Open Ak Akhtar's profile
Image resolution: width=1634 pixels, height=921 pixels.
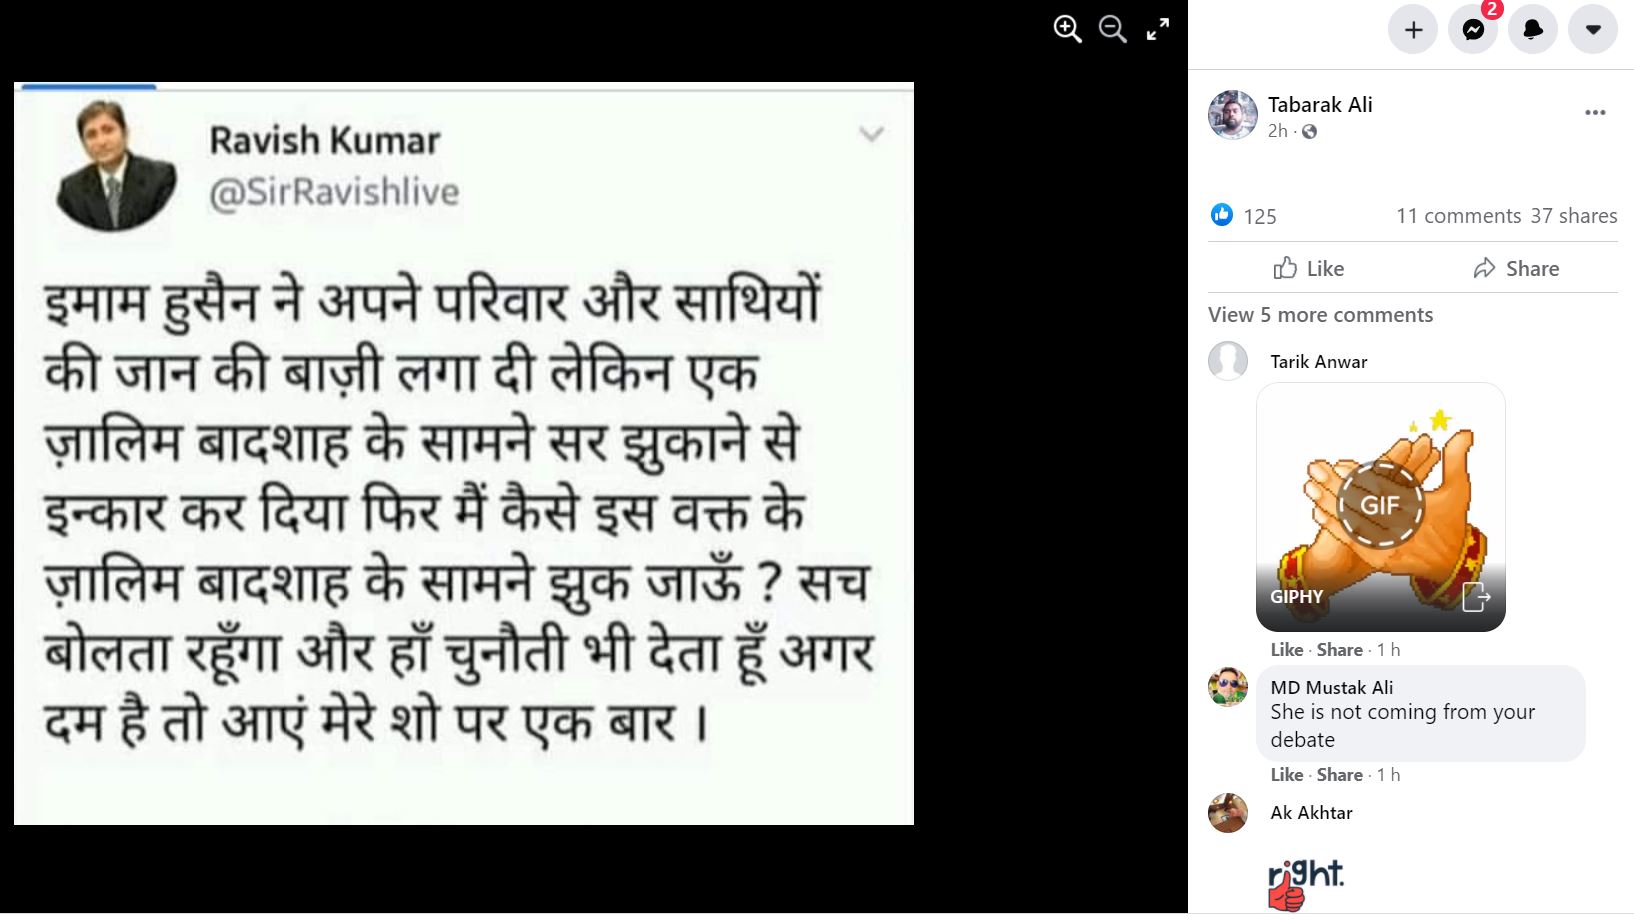coord(1311,813)
